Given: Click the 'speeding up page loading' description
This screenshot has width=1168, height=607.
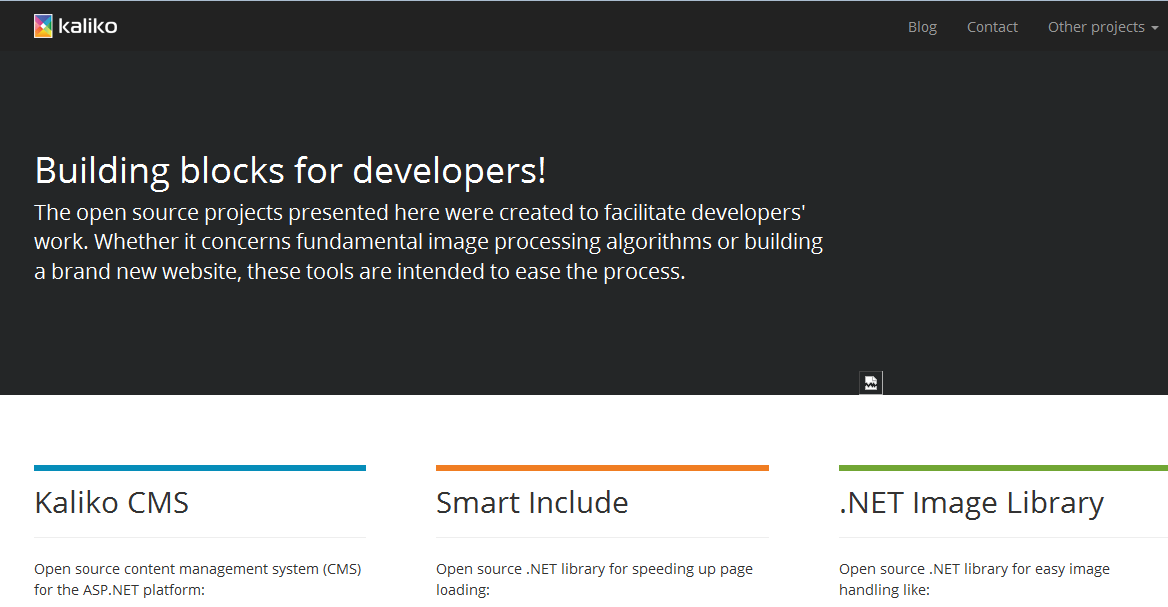Looking at the screenshot, I should 594,579.
